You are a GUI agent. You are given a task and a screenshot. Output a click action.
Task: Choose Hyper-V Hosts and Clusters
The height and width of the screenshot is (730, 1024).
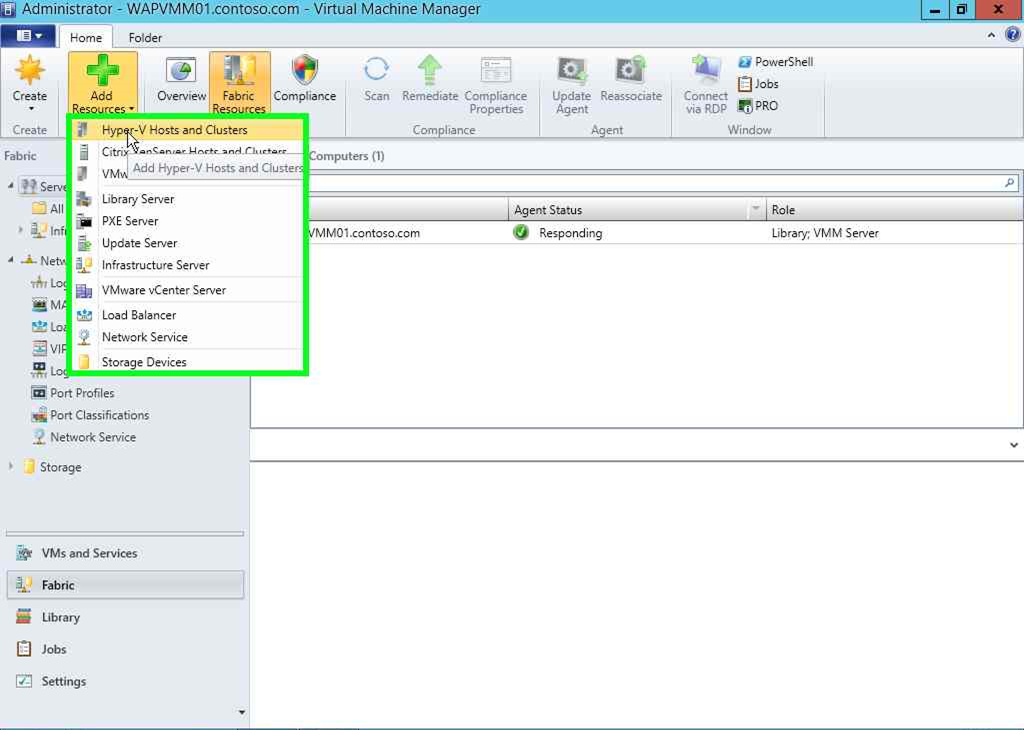coord(187,130)
